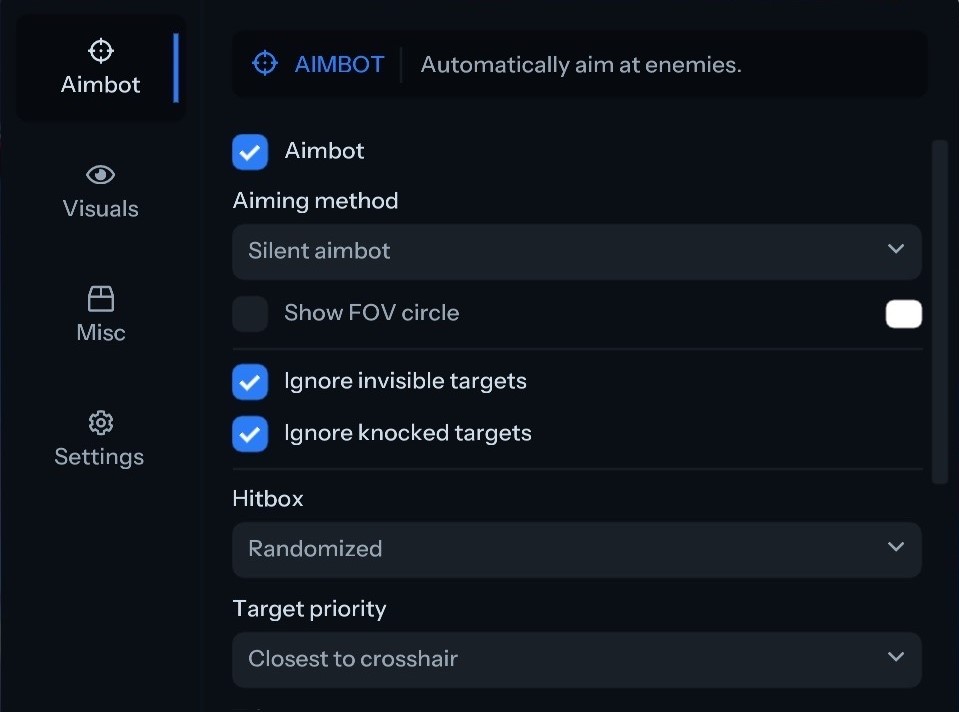959x712 pixels.
Task: Click the chevron next to Closest to crosshair
Action: 895,657
